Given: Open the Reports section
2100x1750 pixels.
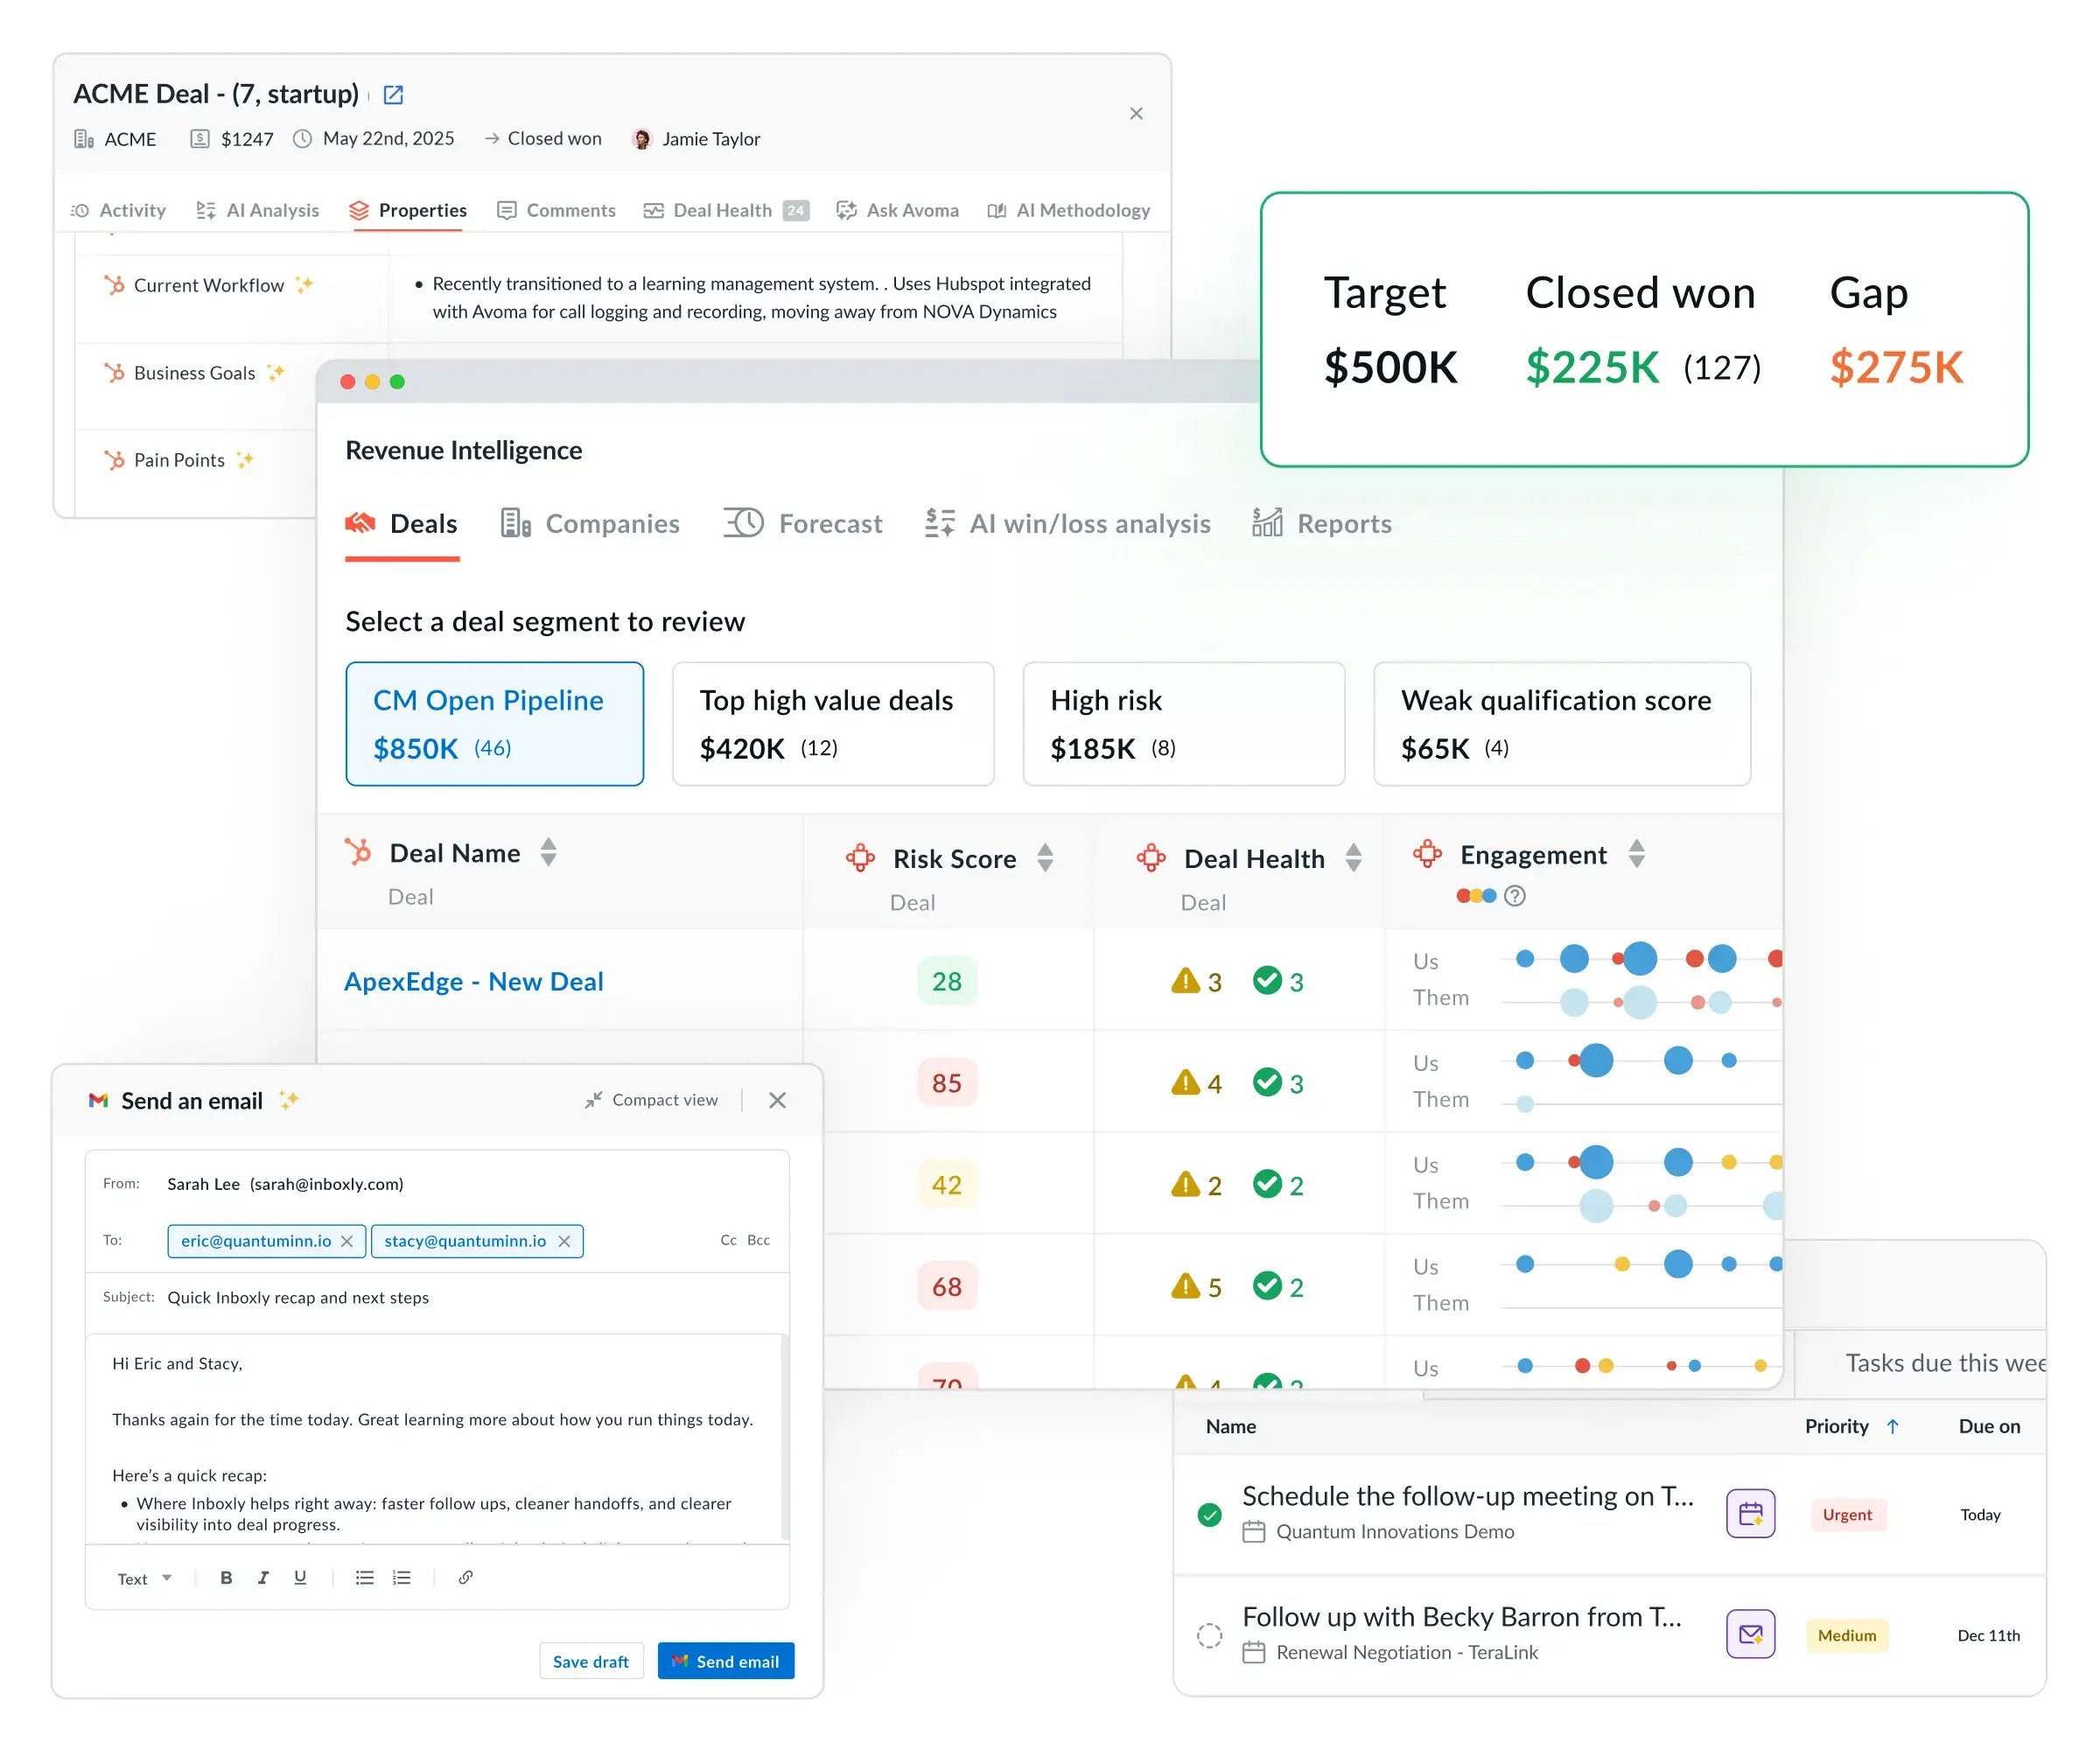Looking at the screenshot, I should (1343, 523).
